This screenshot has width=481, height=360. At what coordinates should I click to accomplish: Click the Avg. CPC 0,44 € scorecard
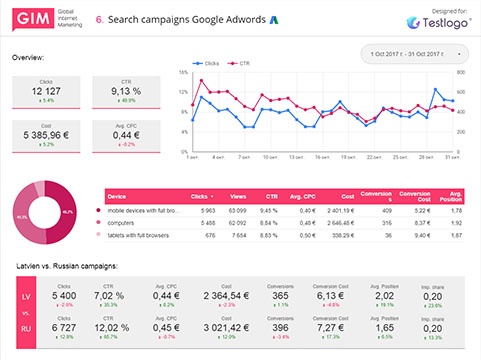click(x=126, y=136)
